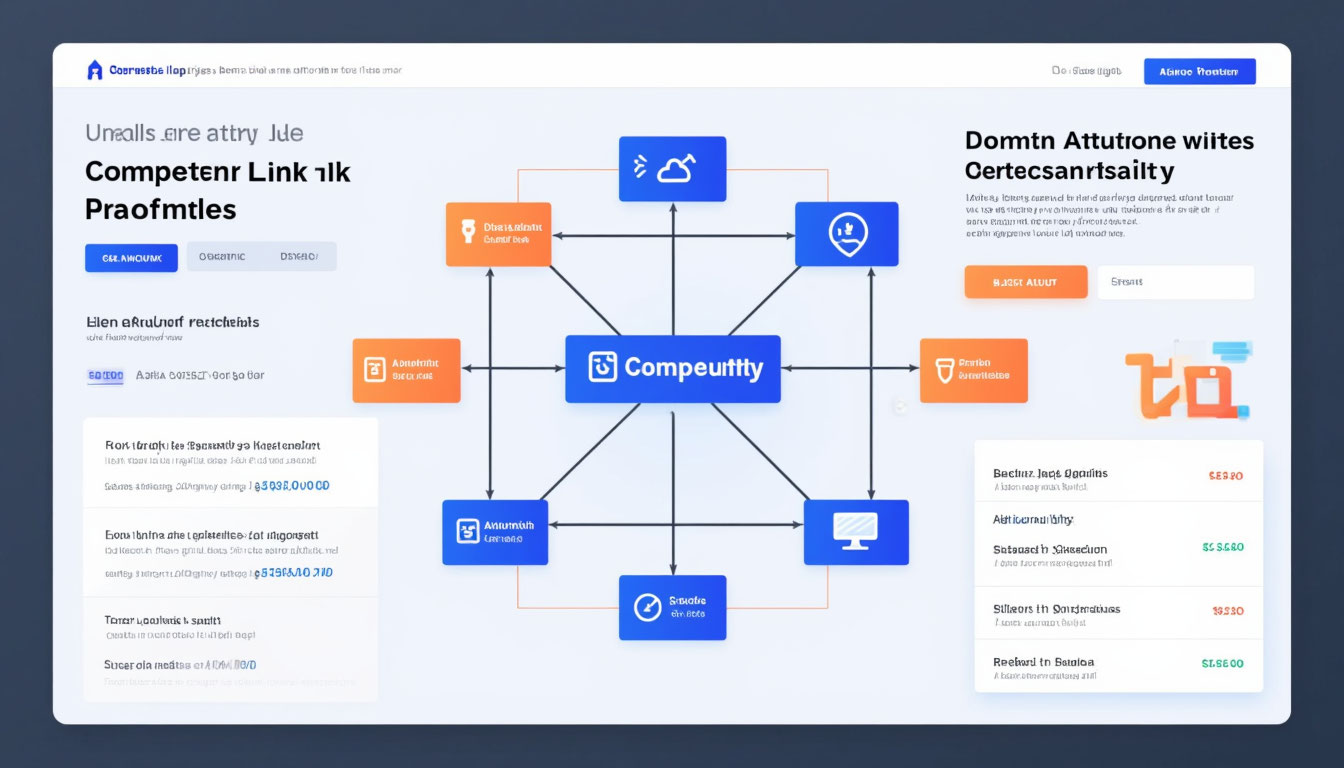Click the 3D orange illustration thumbnail

1187,382
